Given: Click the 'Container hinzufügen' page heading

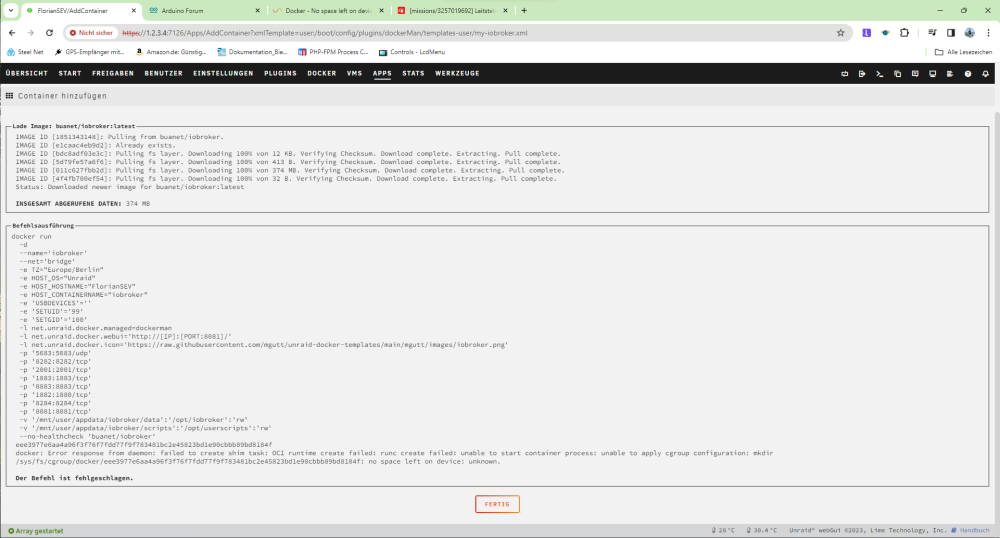Looking at the screenshot, I should [x=62, y=96].
